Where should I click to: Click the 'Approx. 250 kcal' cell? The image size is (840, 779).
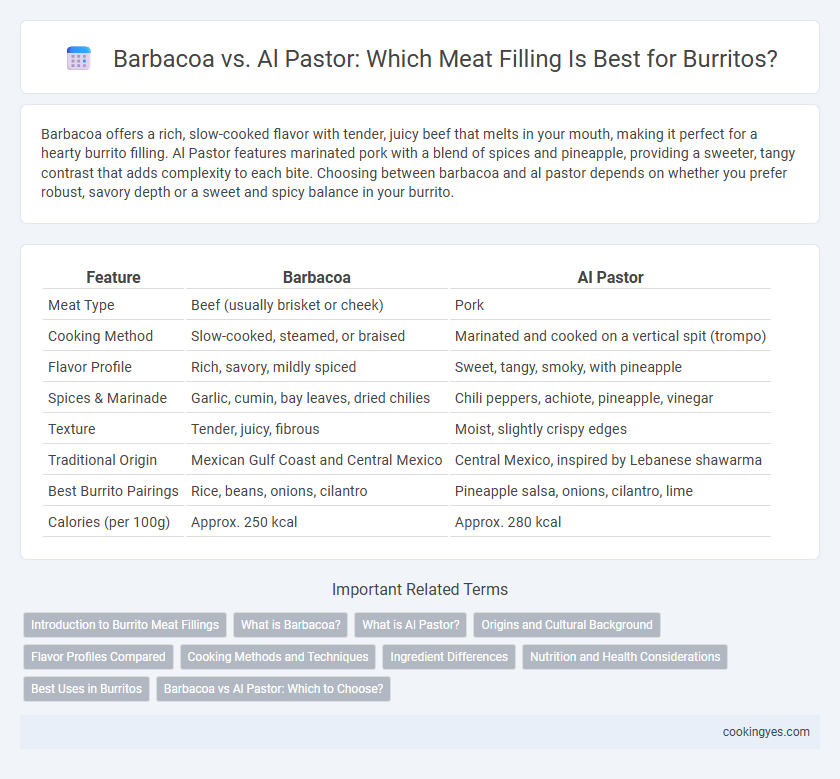(317, 522)
